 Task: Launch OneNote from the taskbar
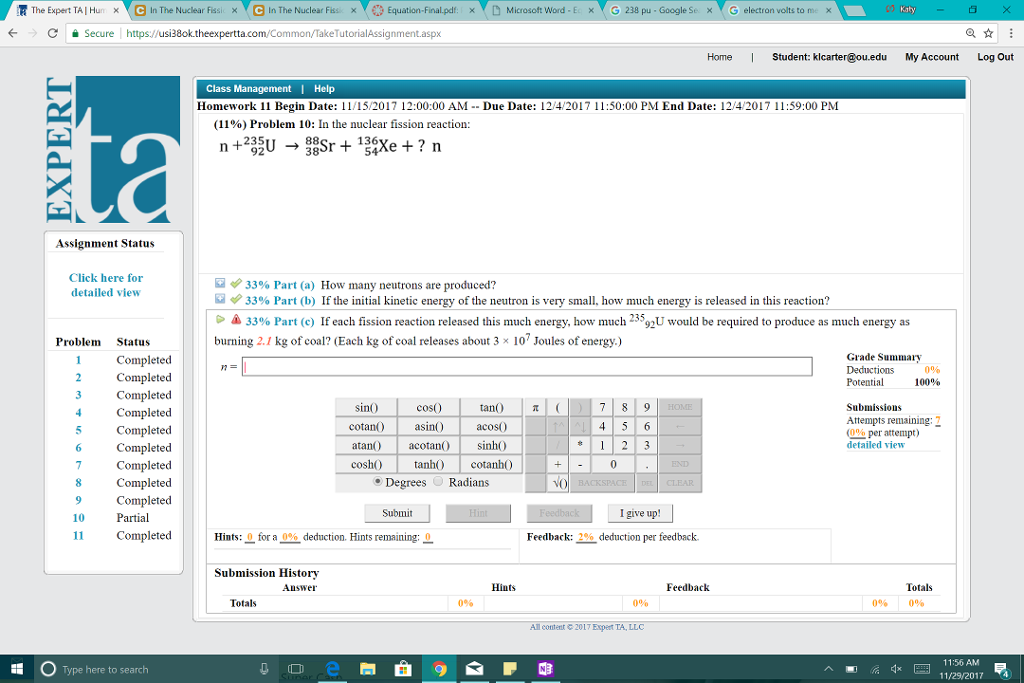coord(545,669)
